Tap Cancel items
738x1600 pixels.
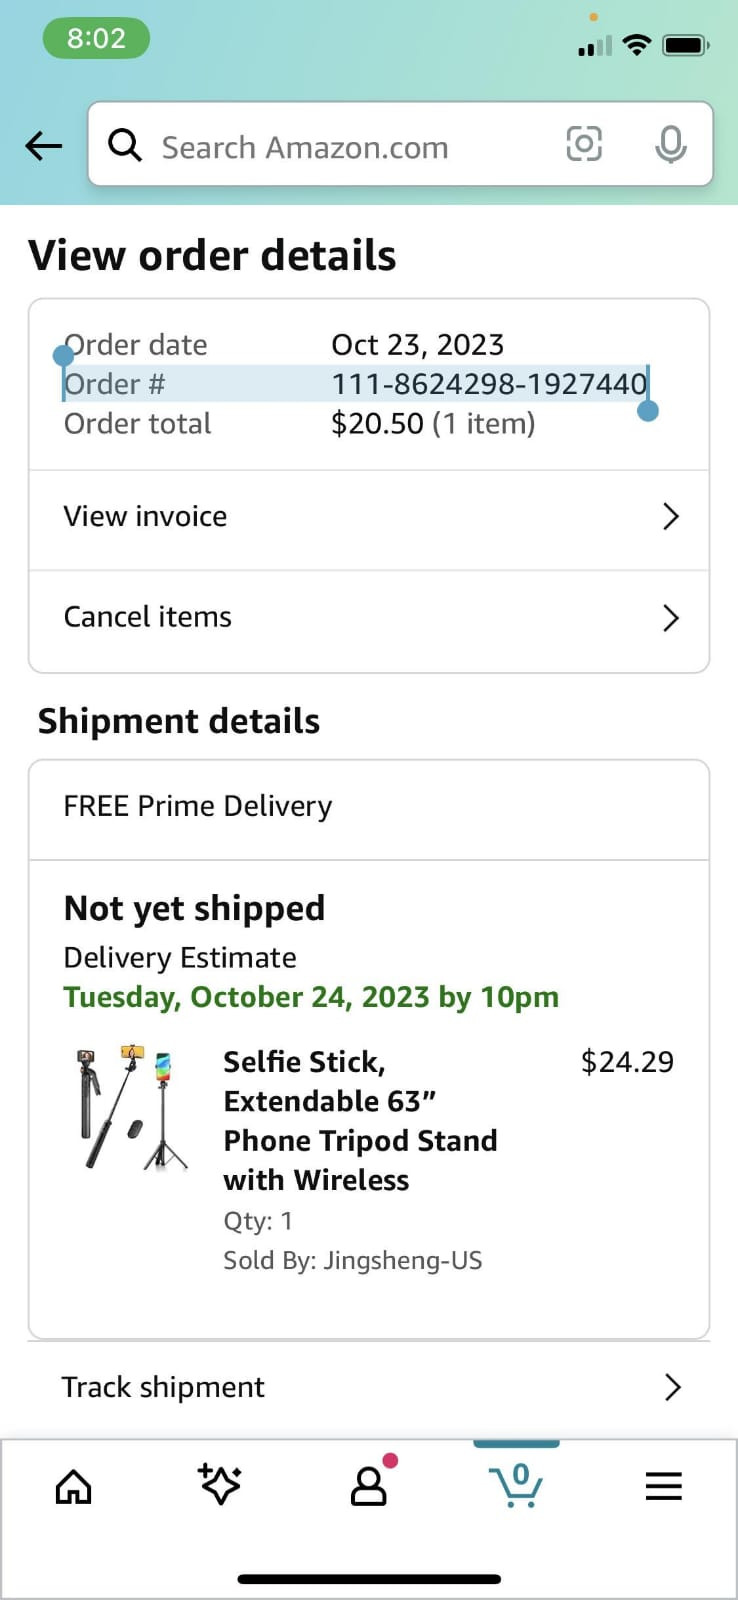click(148, 617)
